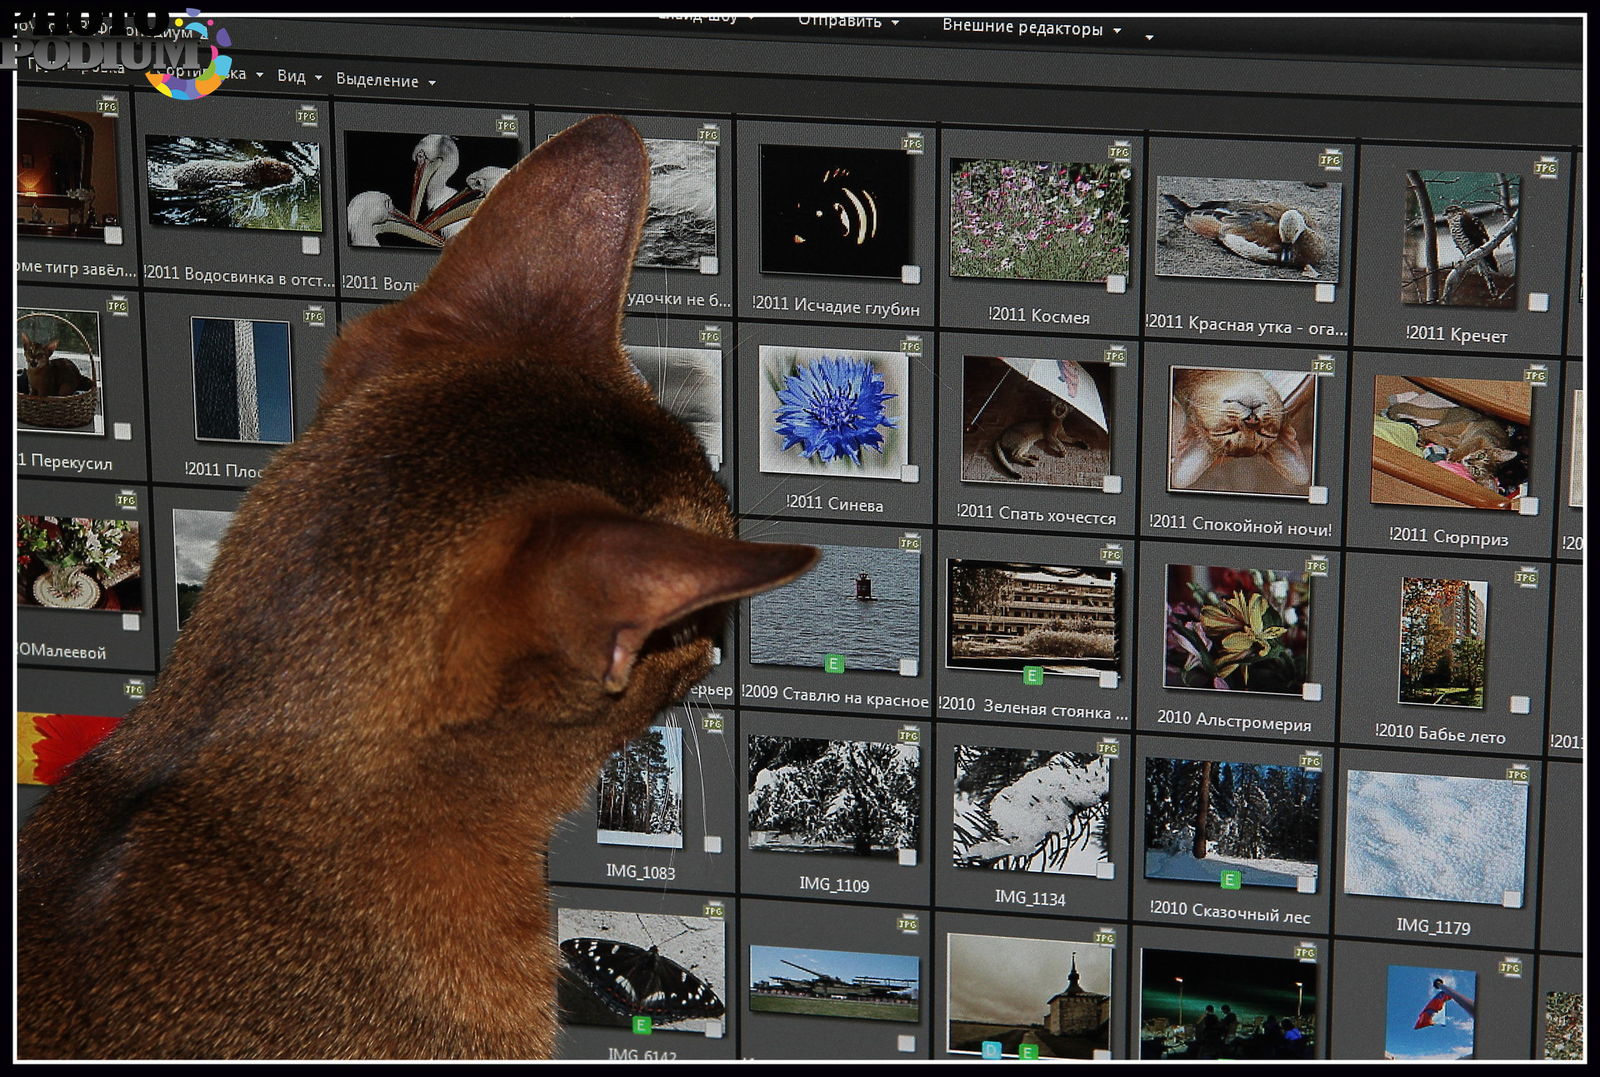The width and height of the screenshot is (1600, 1077).
Task: Click the JPG badge on Спать хочестя thumbnail
Action: point(1115,355)
